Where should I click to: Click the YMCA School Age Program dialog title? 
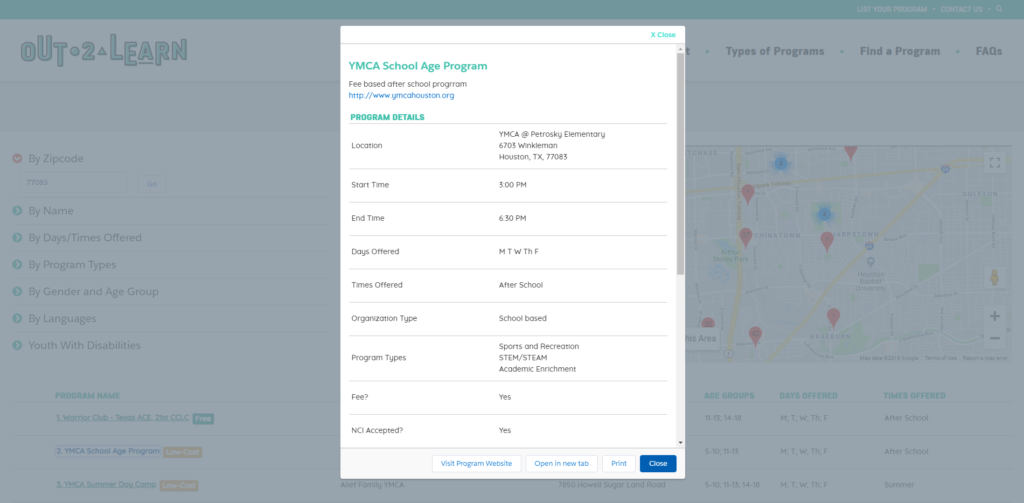(418, 66)
